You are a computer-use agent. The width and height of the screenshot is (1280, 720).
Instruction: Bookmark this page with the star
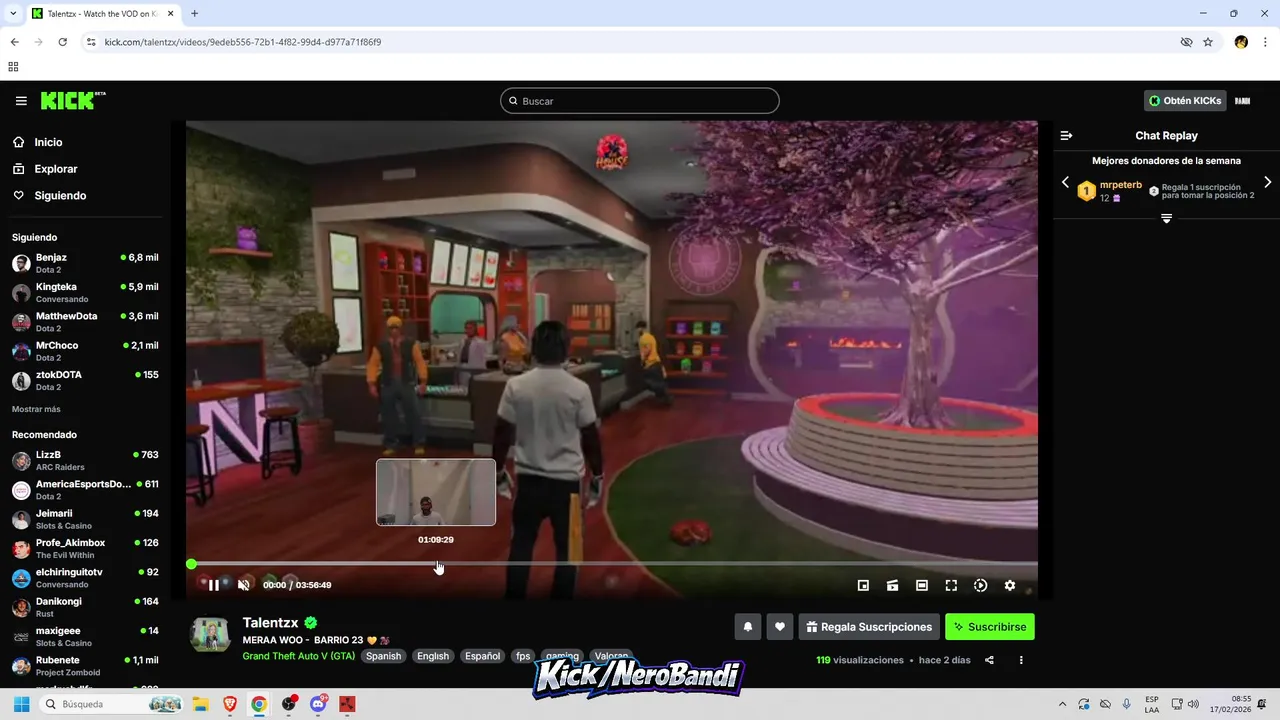point(1208,42)
